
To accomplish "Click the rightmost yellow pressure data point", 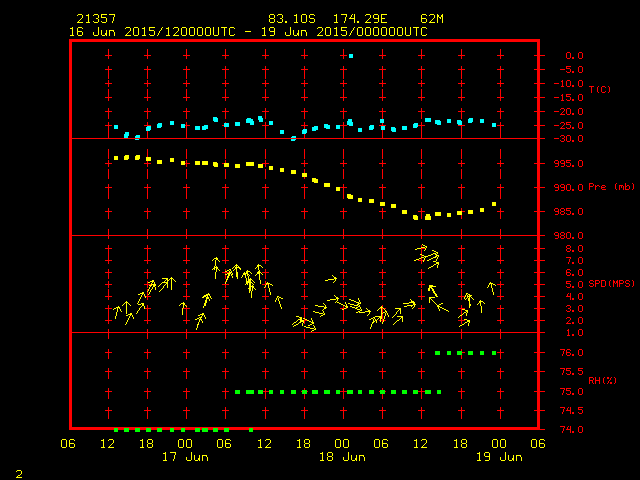I will tap(494, 205).
